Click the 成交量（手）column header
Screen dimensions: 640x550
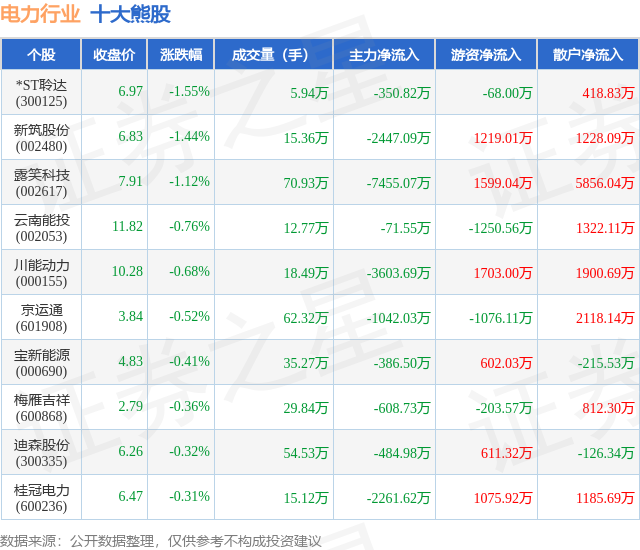click(274, 55)
